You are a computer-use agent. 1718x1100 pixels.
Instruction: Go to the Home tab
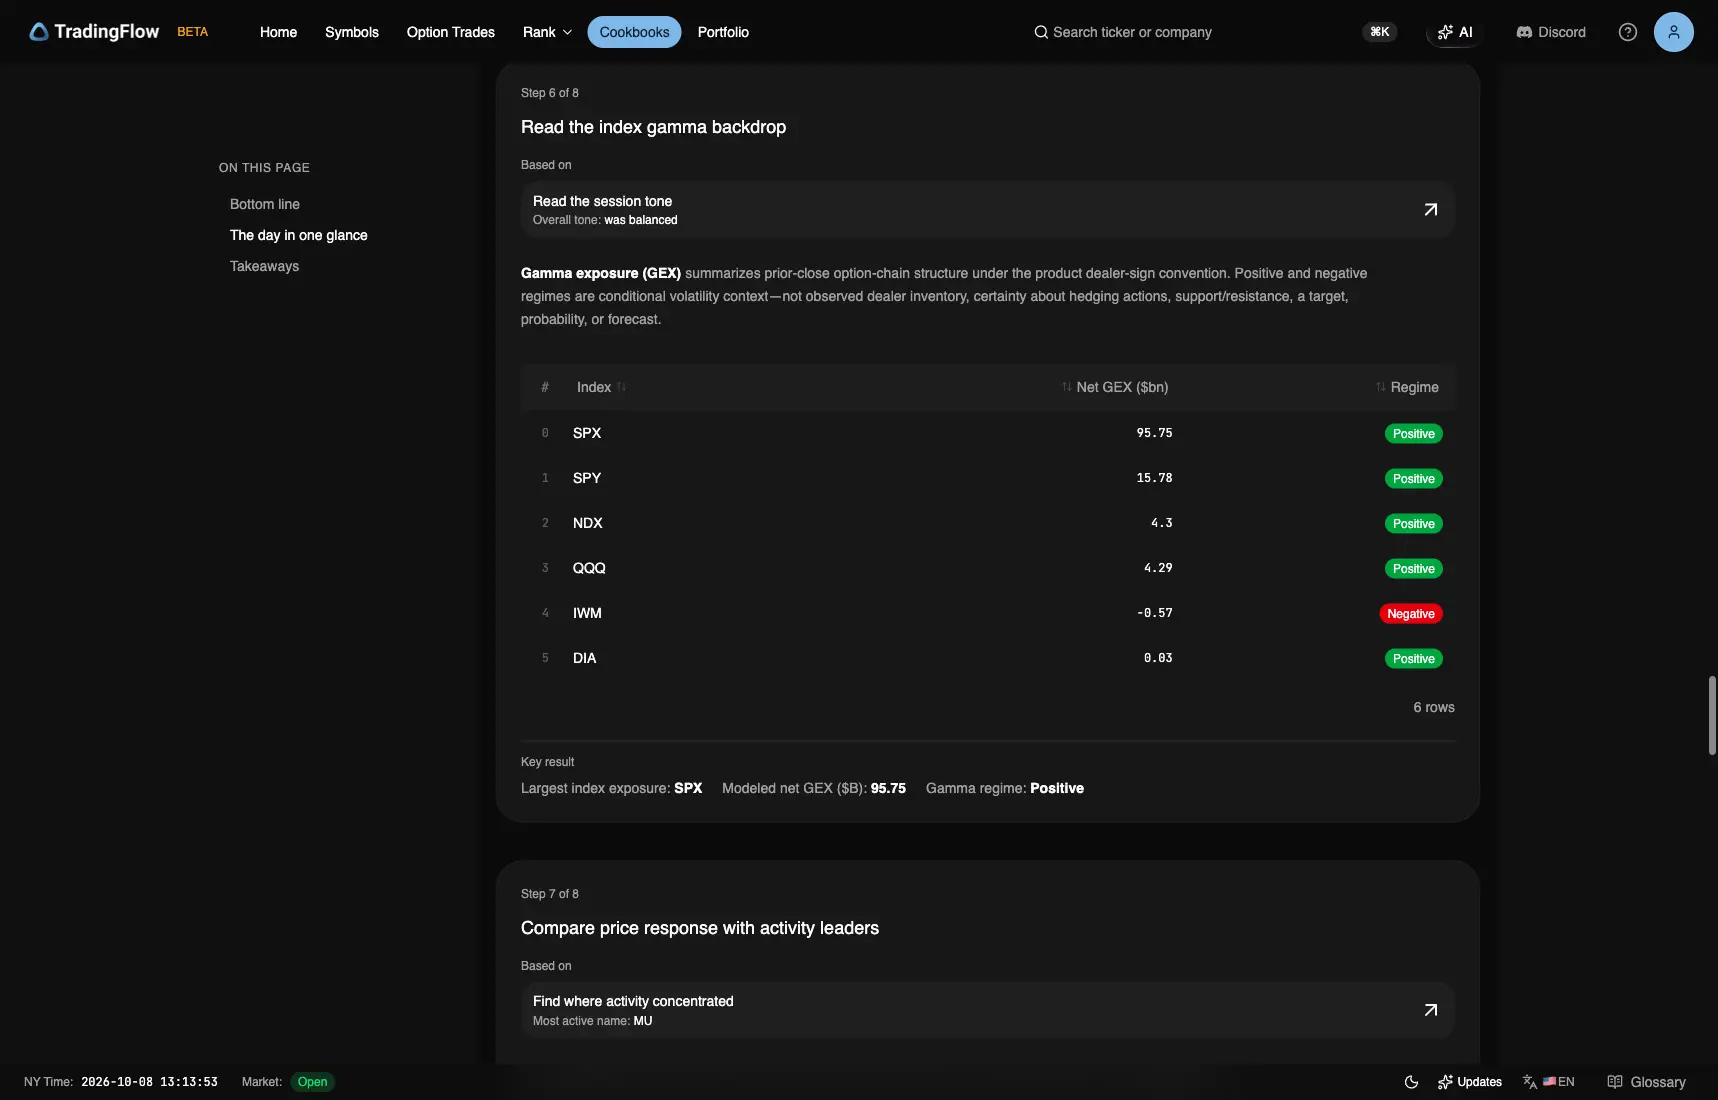(278, 32)
